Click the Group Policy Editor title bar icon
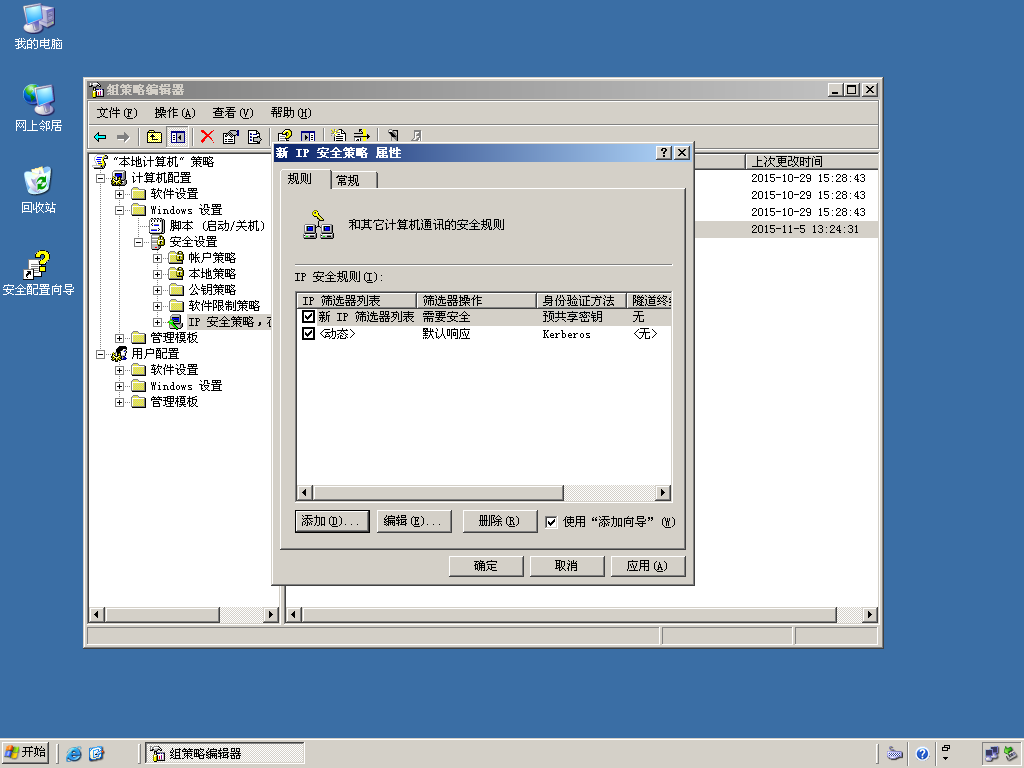This screenshot has height=768, width=1024. click(x=97, y=89)
